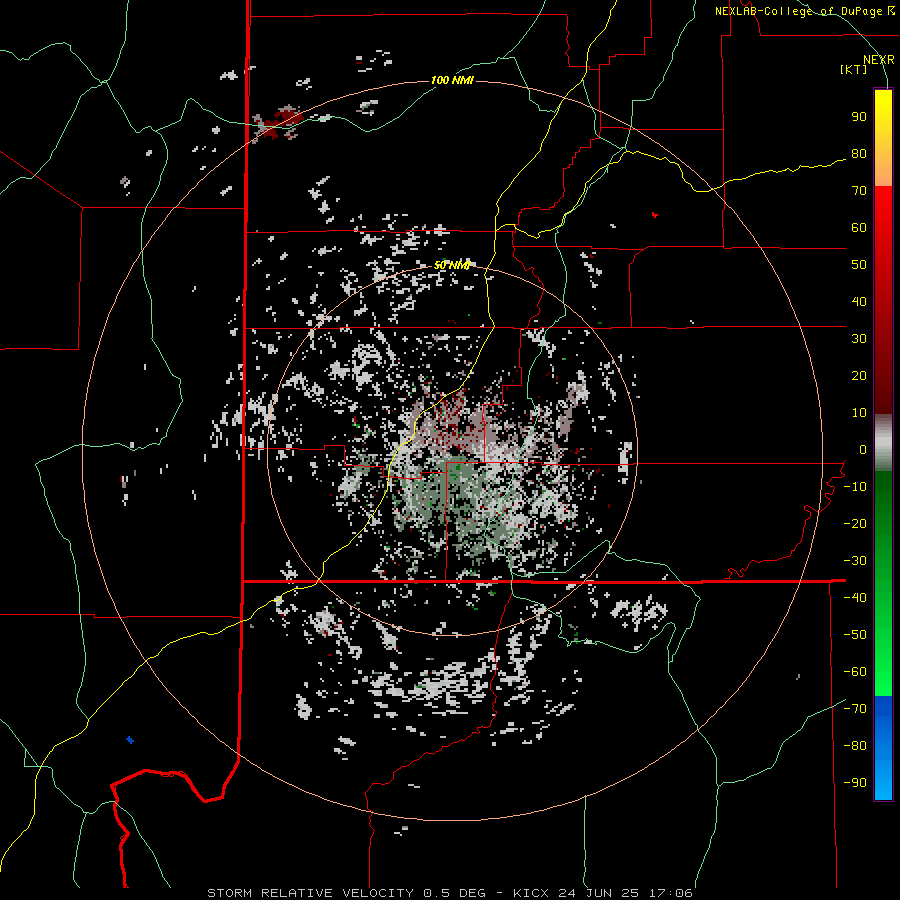Pick the dark blue segment of the color bar
900x900 pixels.
(883, 712)
